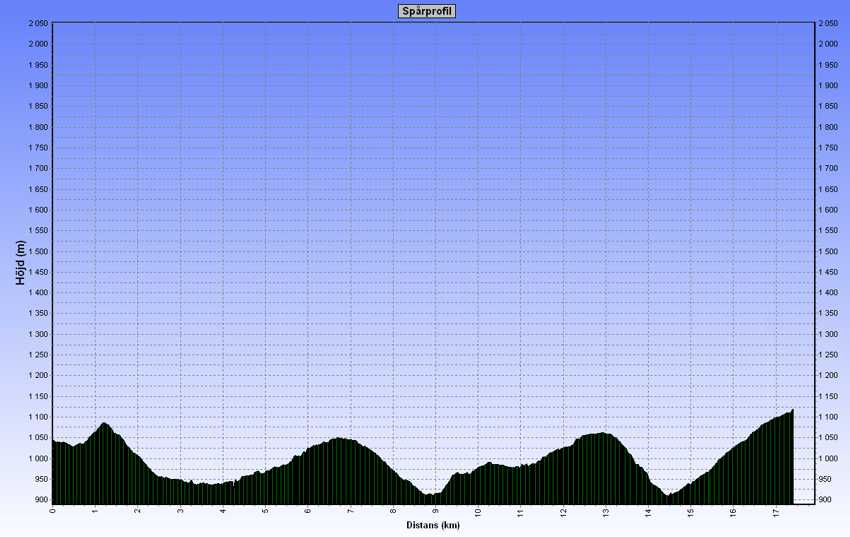Click the 12 km tick on the distance axis
Image resolution: width=850 pixels, height=537 pixels.
pos(563,512)
